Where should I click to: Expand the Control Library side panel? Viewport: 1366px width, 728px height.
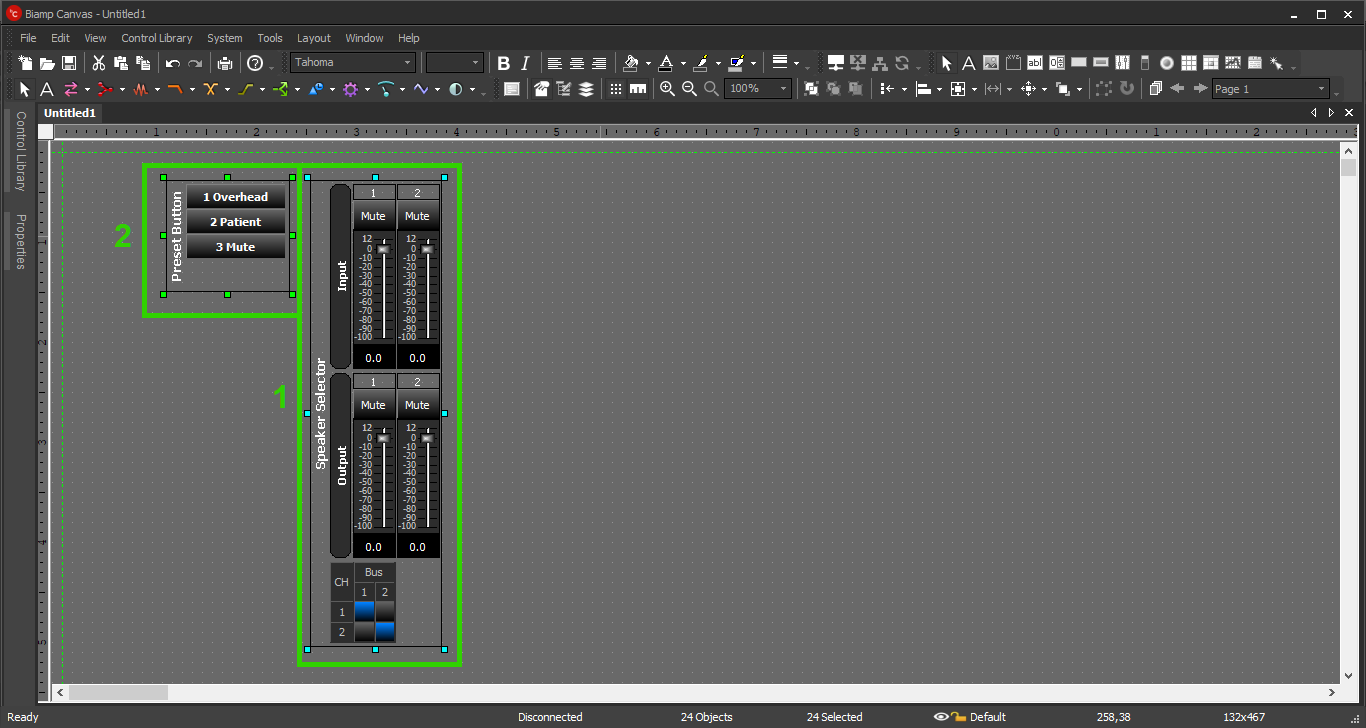click(x=19, y=151)
